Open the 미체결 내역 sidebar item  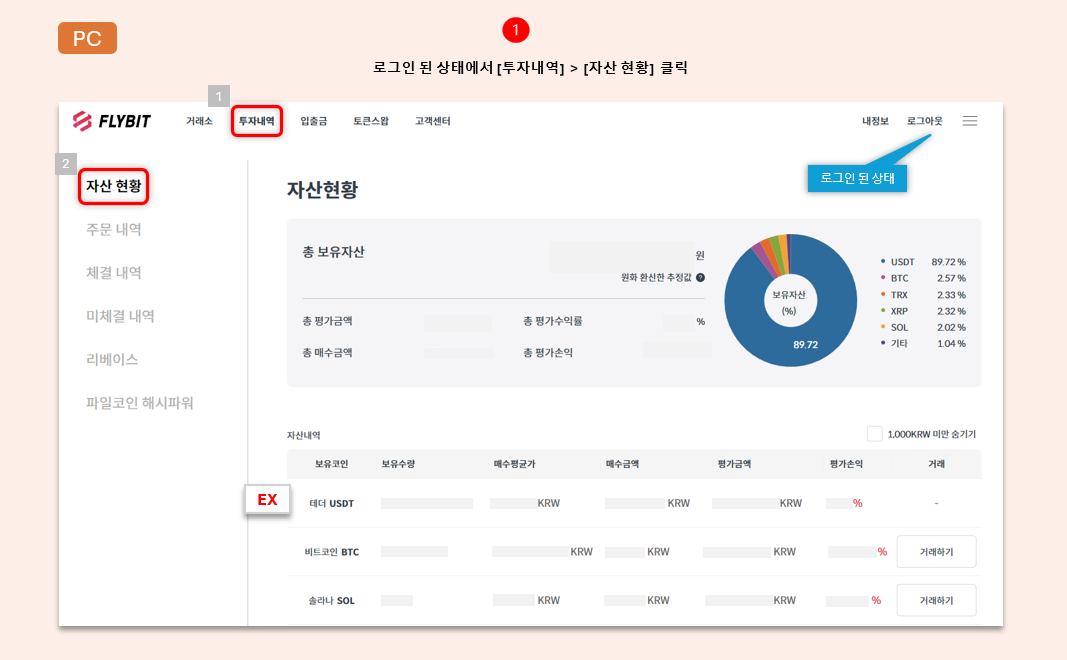click(118, 315)
